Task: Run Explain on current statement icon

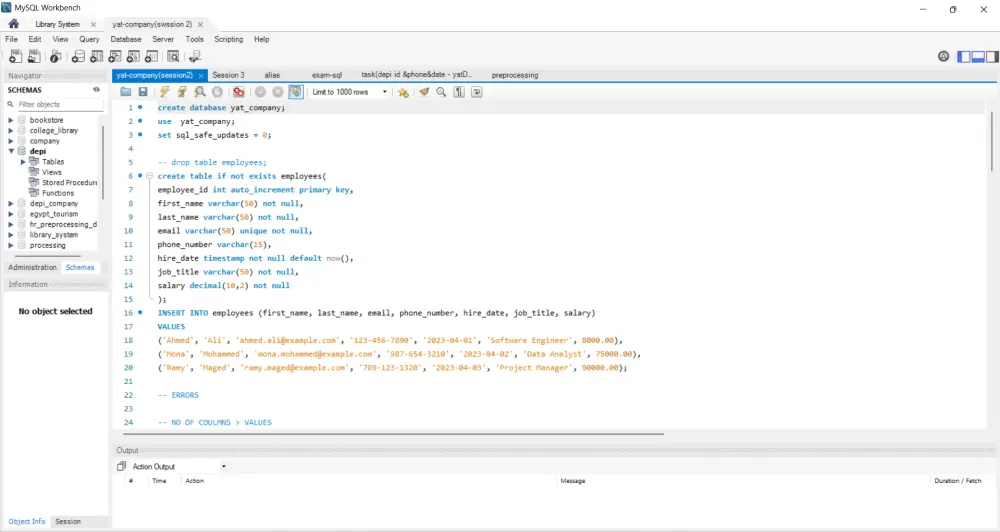Action: [200, 92]
